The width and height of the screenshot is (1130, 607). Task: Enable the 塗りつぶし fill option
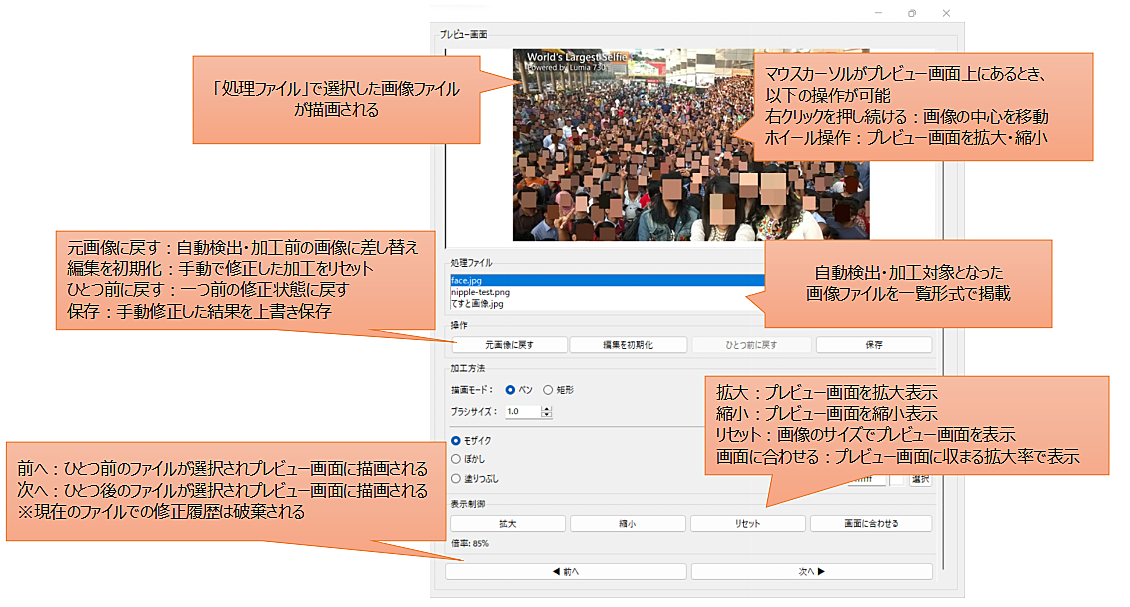pyautogui.click(x=457, y=478)
